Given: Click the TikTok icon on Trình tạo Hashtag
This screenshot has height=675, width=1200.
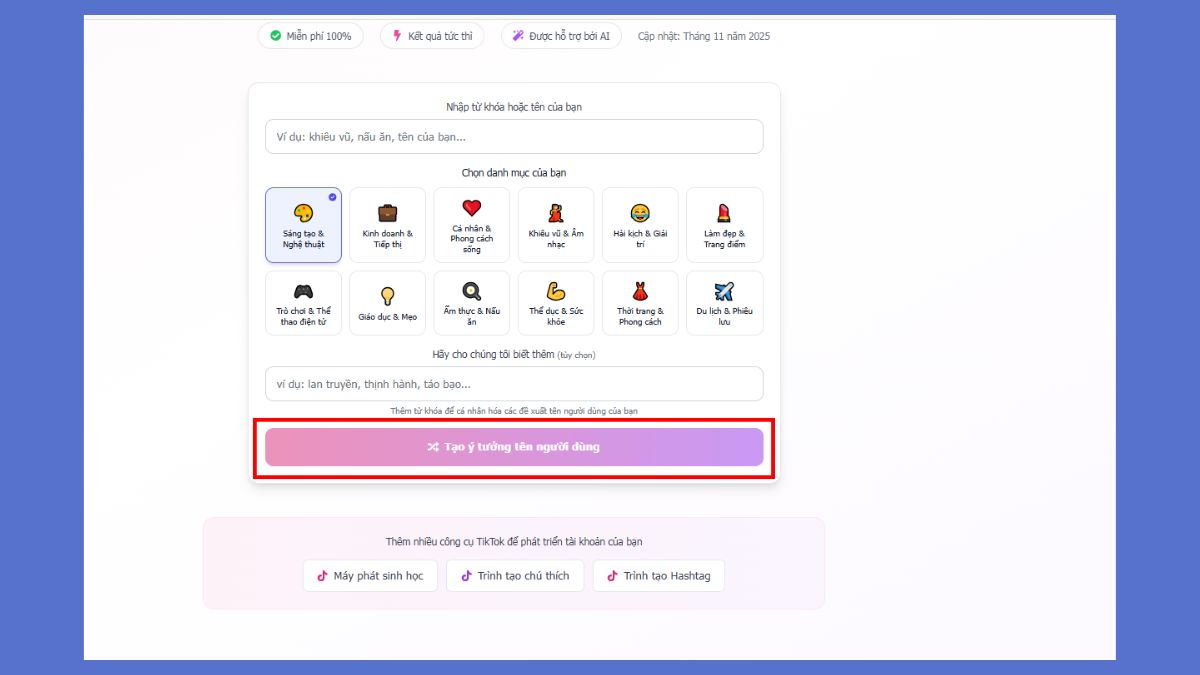Looking at the screenshot, I should pos(612,576).
